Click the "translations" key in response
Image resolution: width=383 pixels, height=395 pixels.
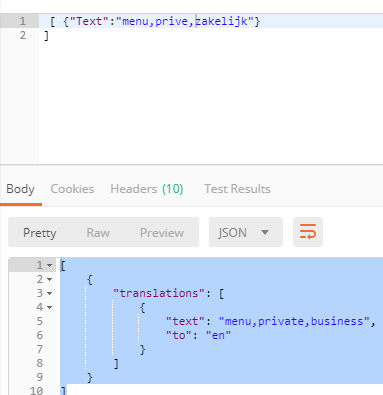click(159, 293)
